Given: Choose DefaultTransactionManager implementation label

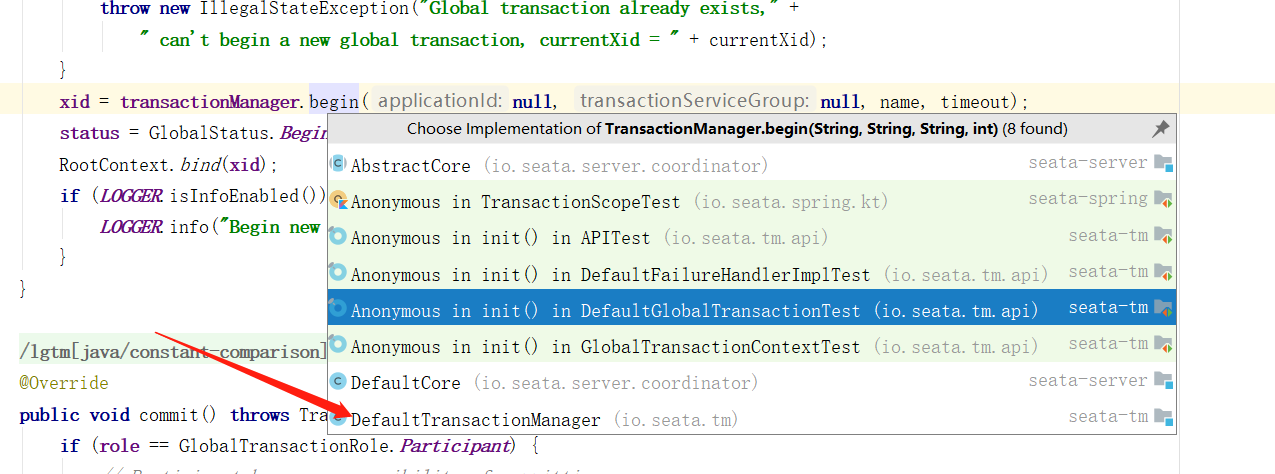Looking at the screenshot, I should point(476,419).
